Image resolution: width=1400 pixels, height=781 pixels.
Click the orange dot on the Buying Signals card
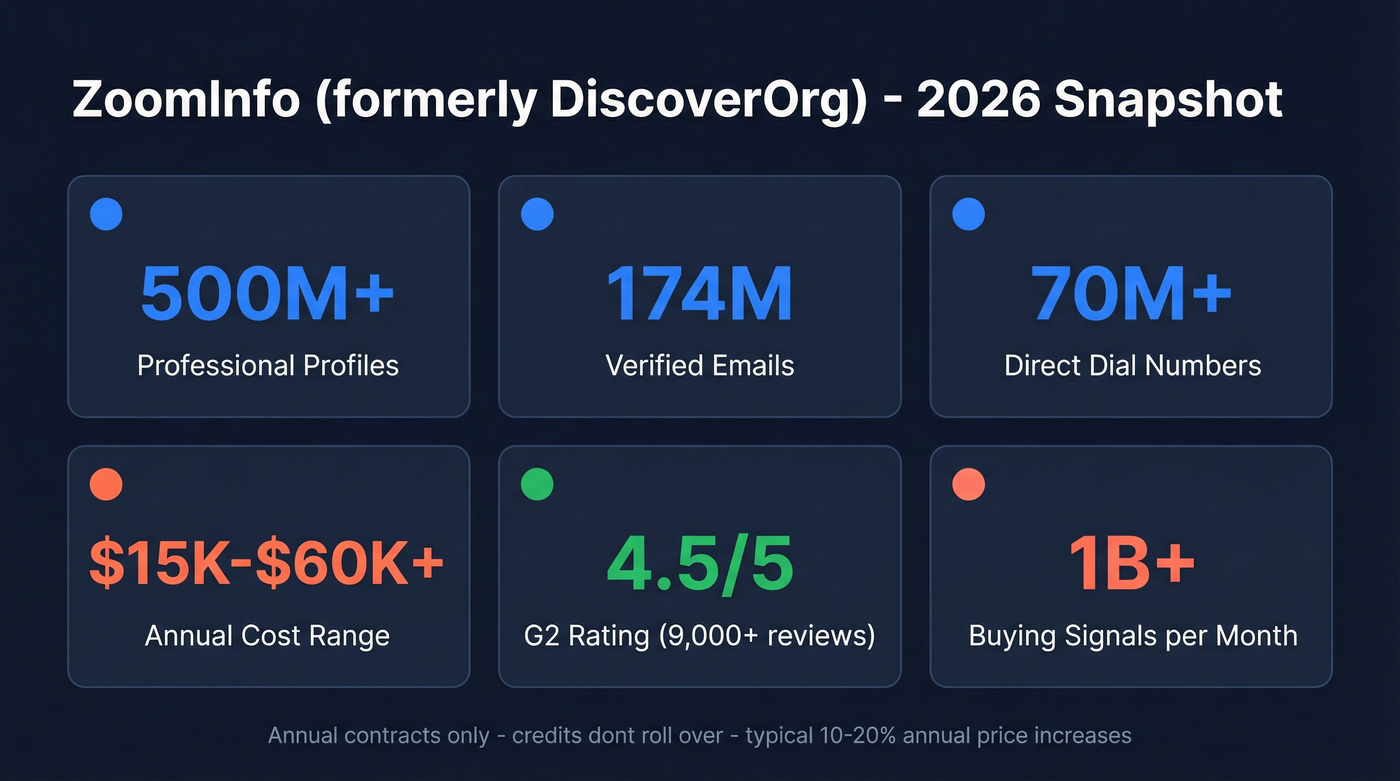pos(968,484)
